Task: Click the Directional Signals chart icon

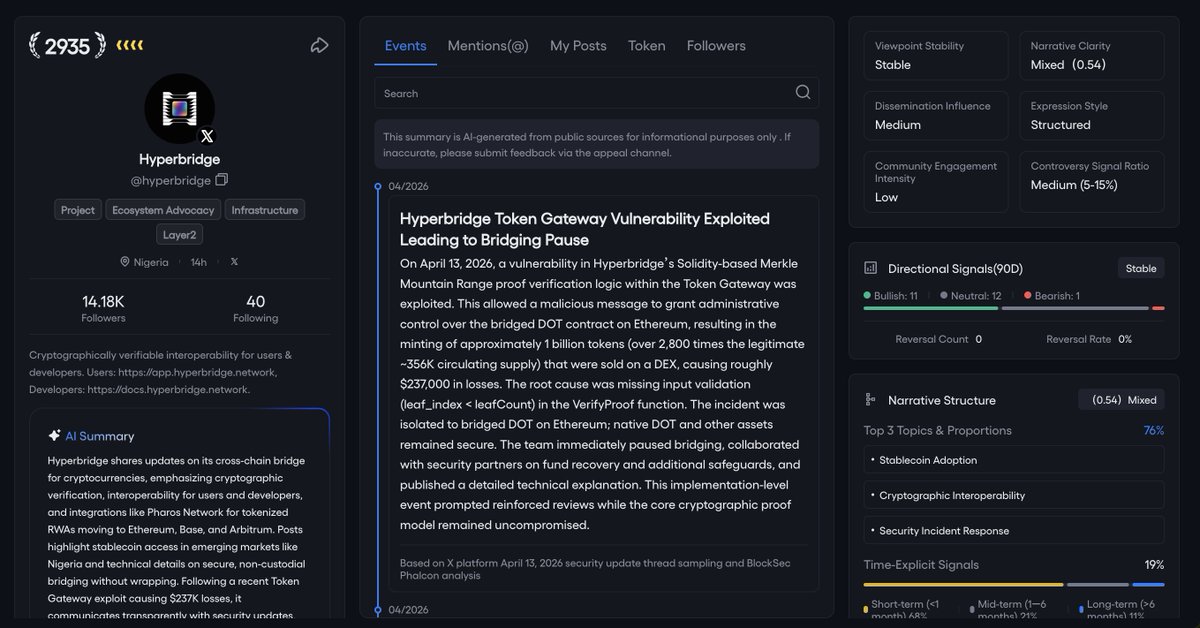Action: click(x=870, y=268)
